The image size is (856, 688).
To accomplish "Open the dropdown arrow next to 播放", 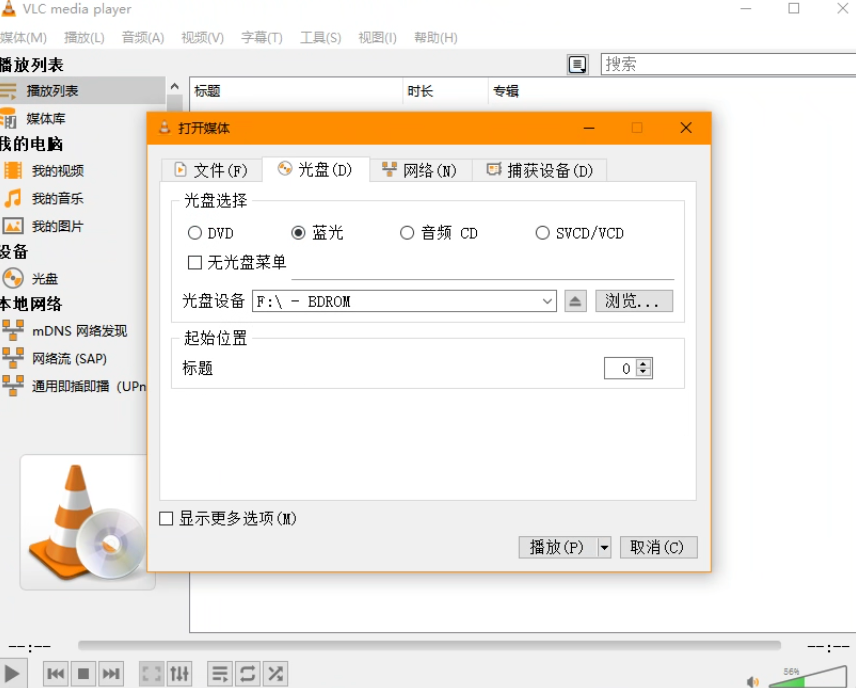I will (x=603, y=547).
